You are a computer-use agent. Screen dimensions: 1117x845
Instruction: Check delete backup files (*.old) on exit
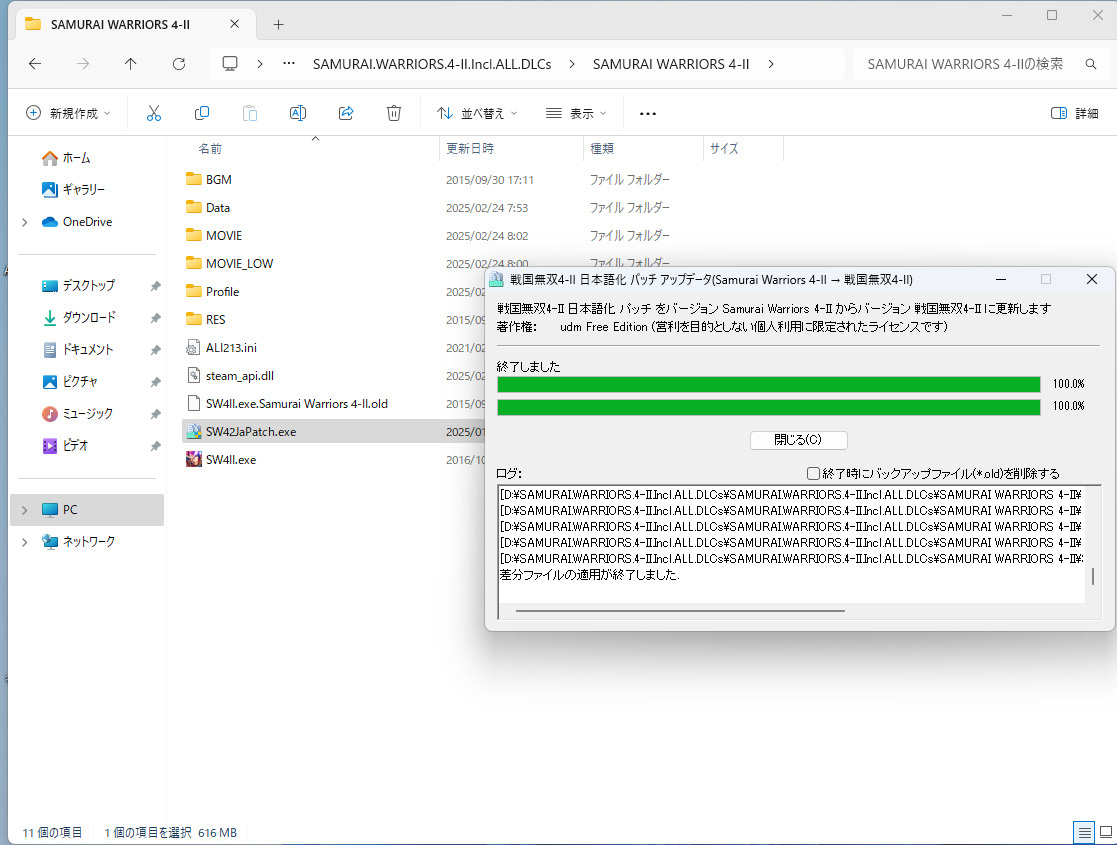pyautogui.click(x=813, y=473)
